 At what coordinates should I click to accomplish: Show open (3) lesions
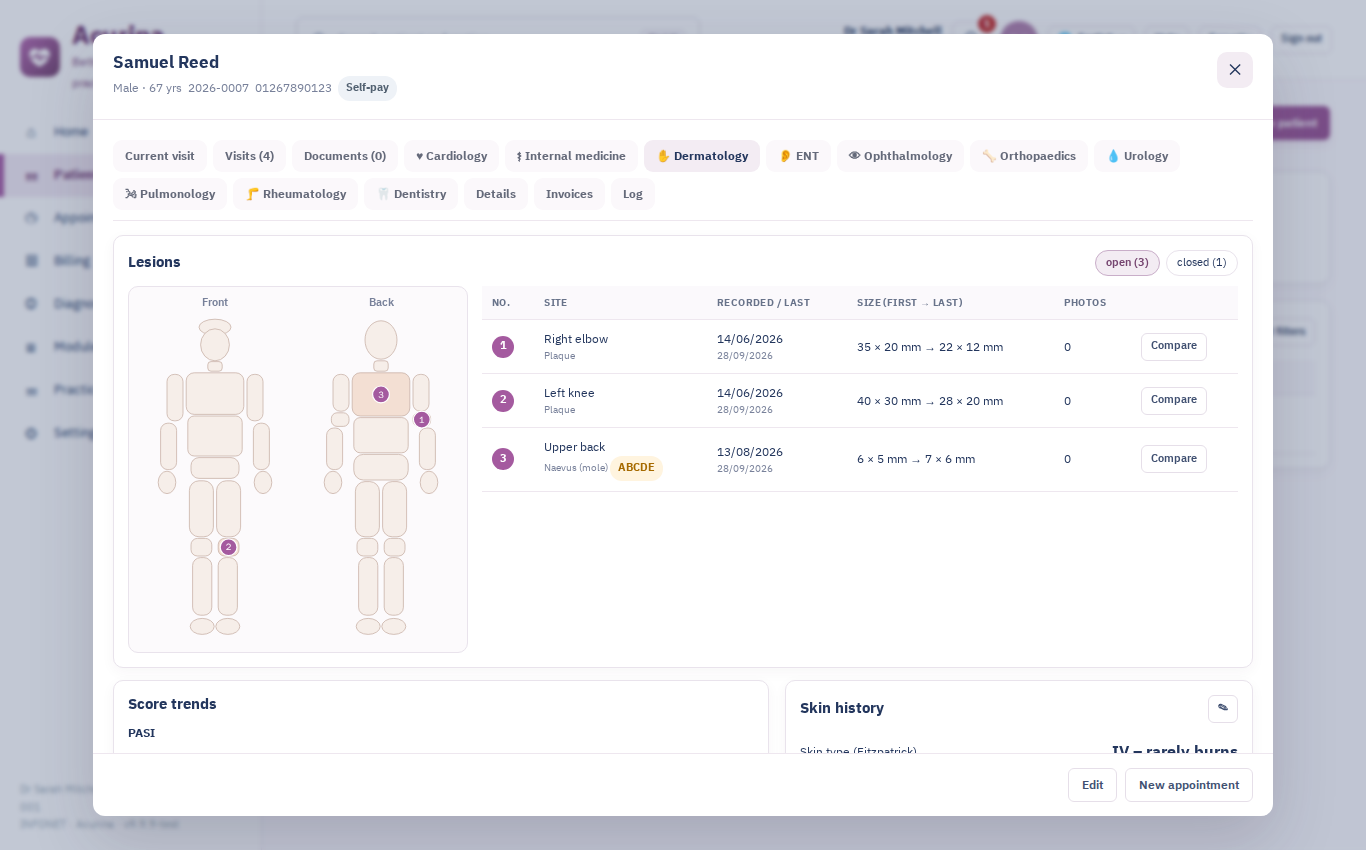pos(1127,263)
